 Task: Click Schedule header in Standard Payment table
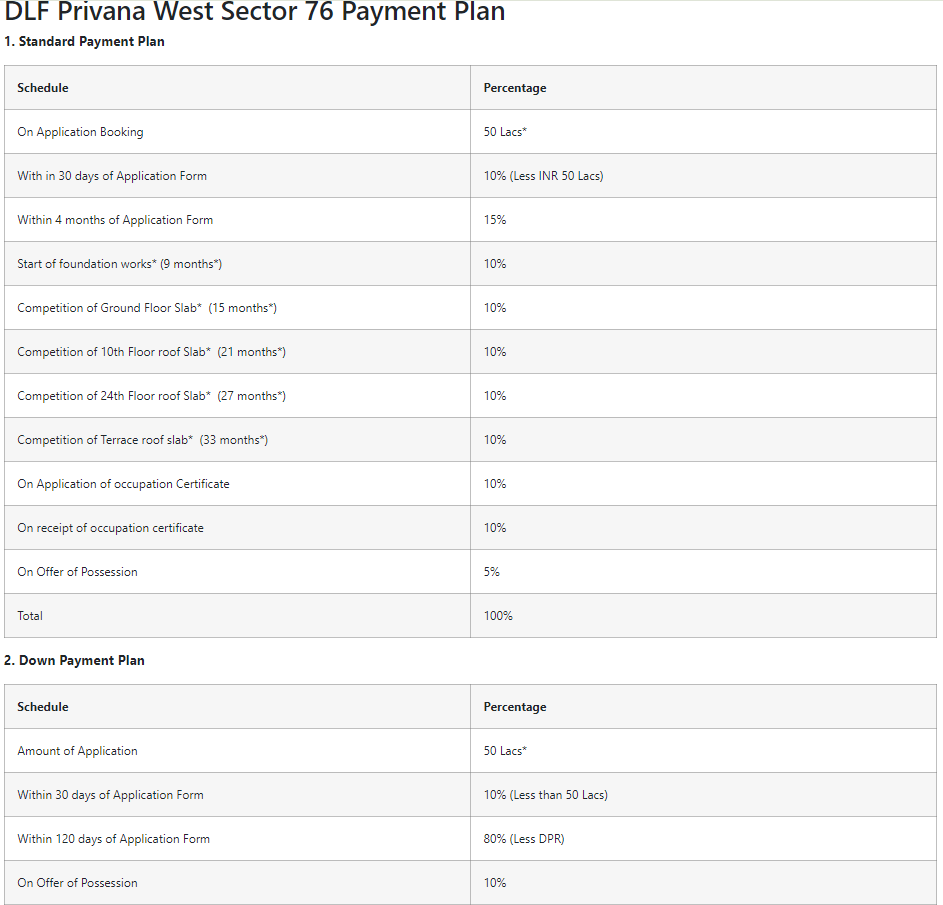(43, 88)
